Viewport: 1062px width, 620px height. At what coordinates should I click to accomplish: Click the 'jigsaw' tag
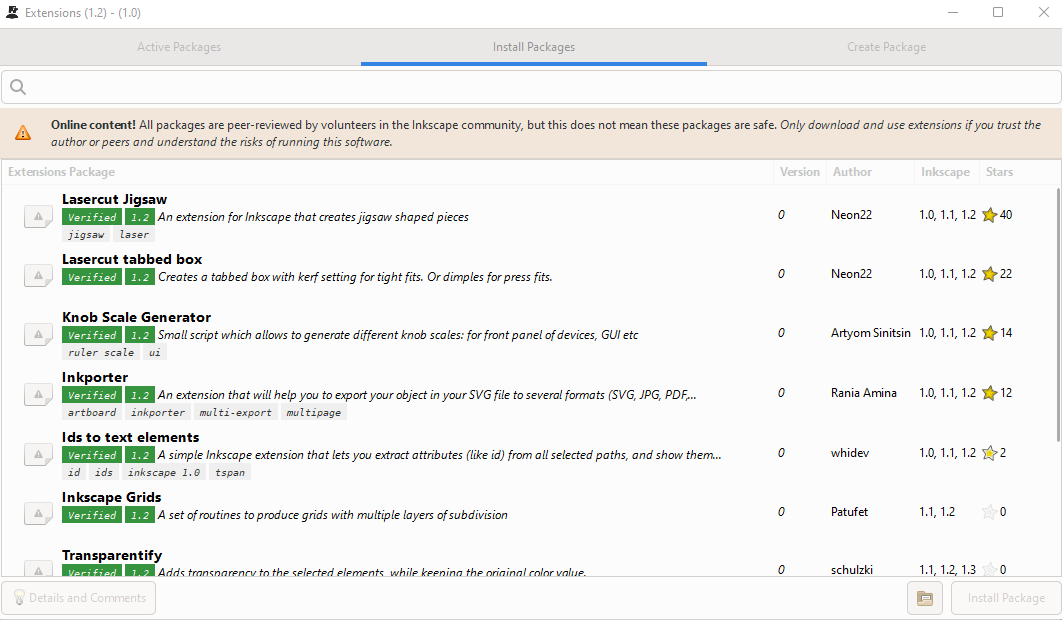point(85,234)
